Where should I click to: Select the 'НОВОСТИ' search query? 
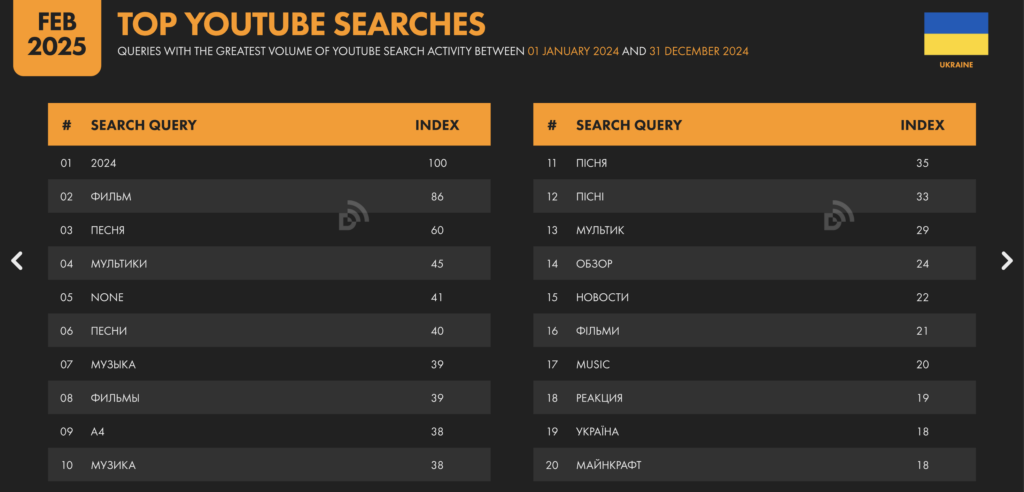point(602,297)
